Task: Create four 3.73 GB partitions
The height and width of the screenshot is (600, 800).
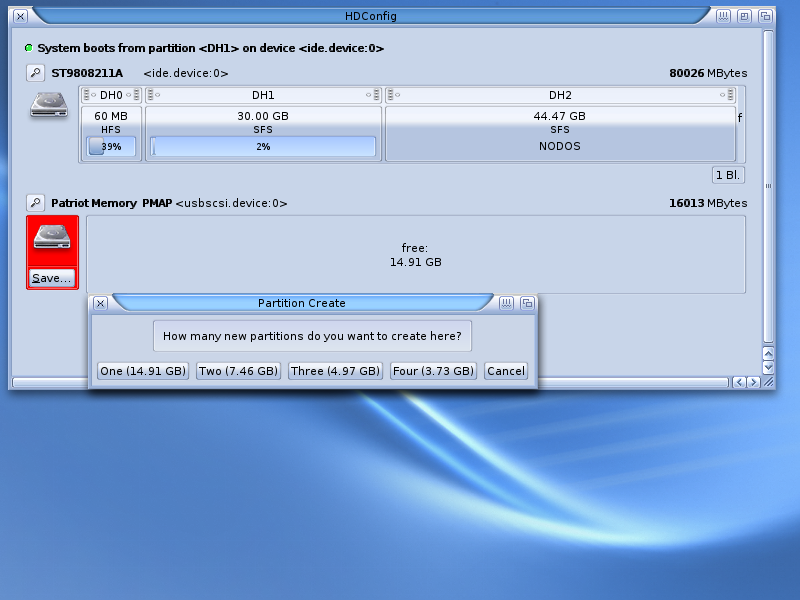Action: [433, 371]
